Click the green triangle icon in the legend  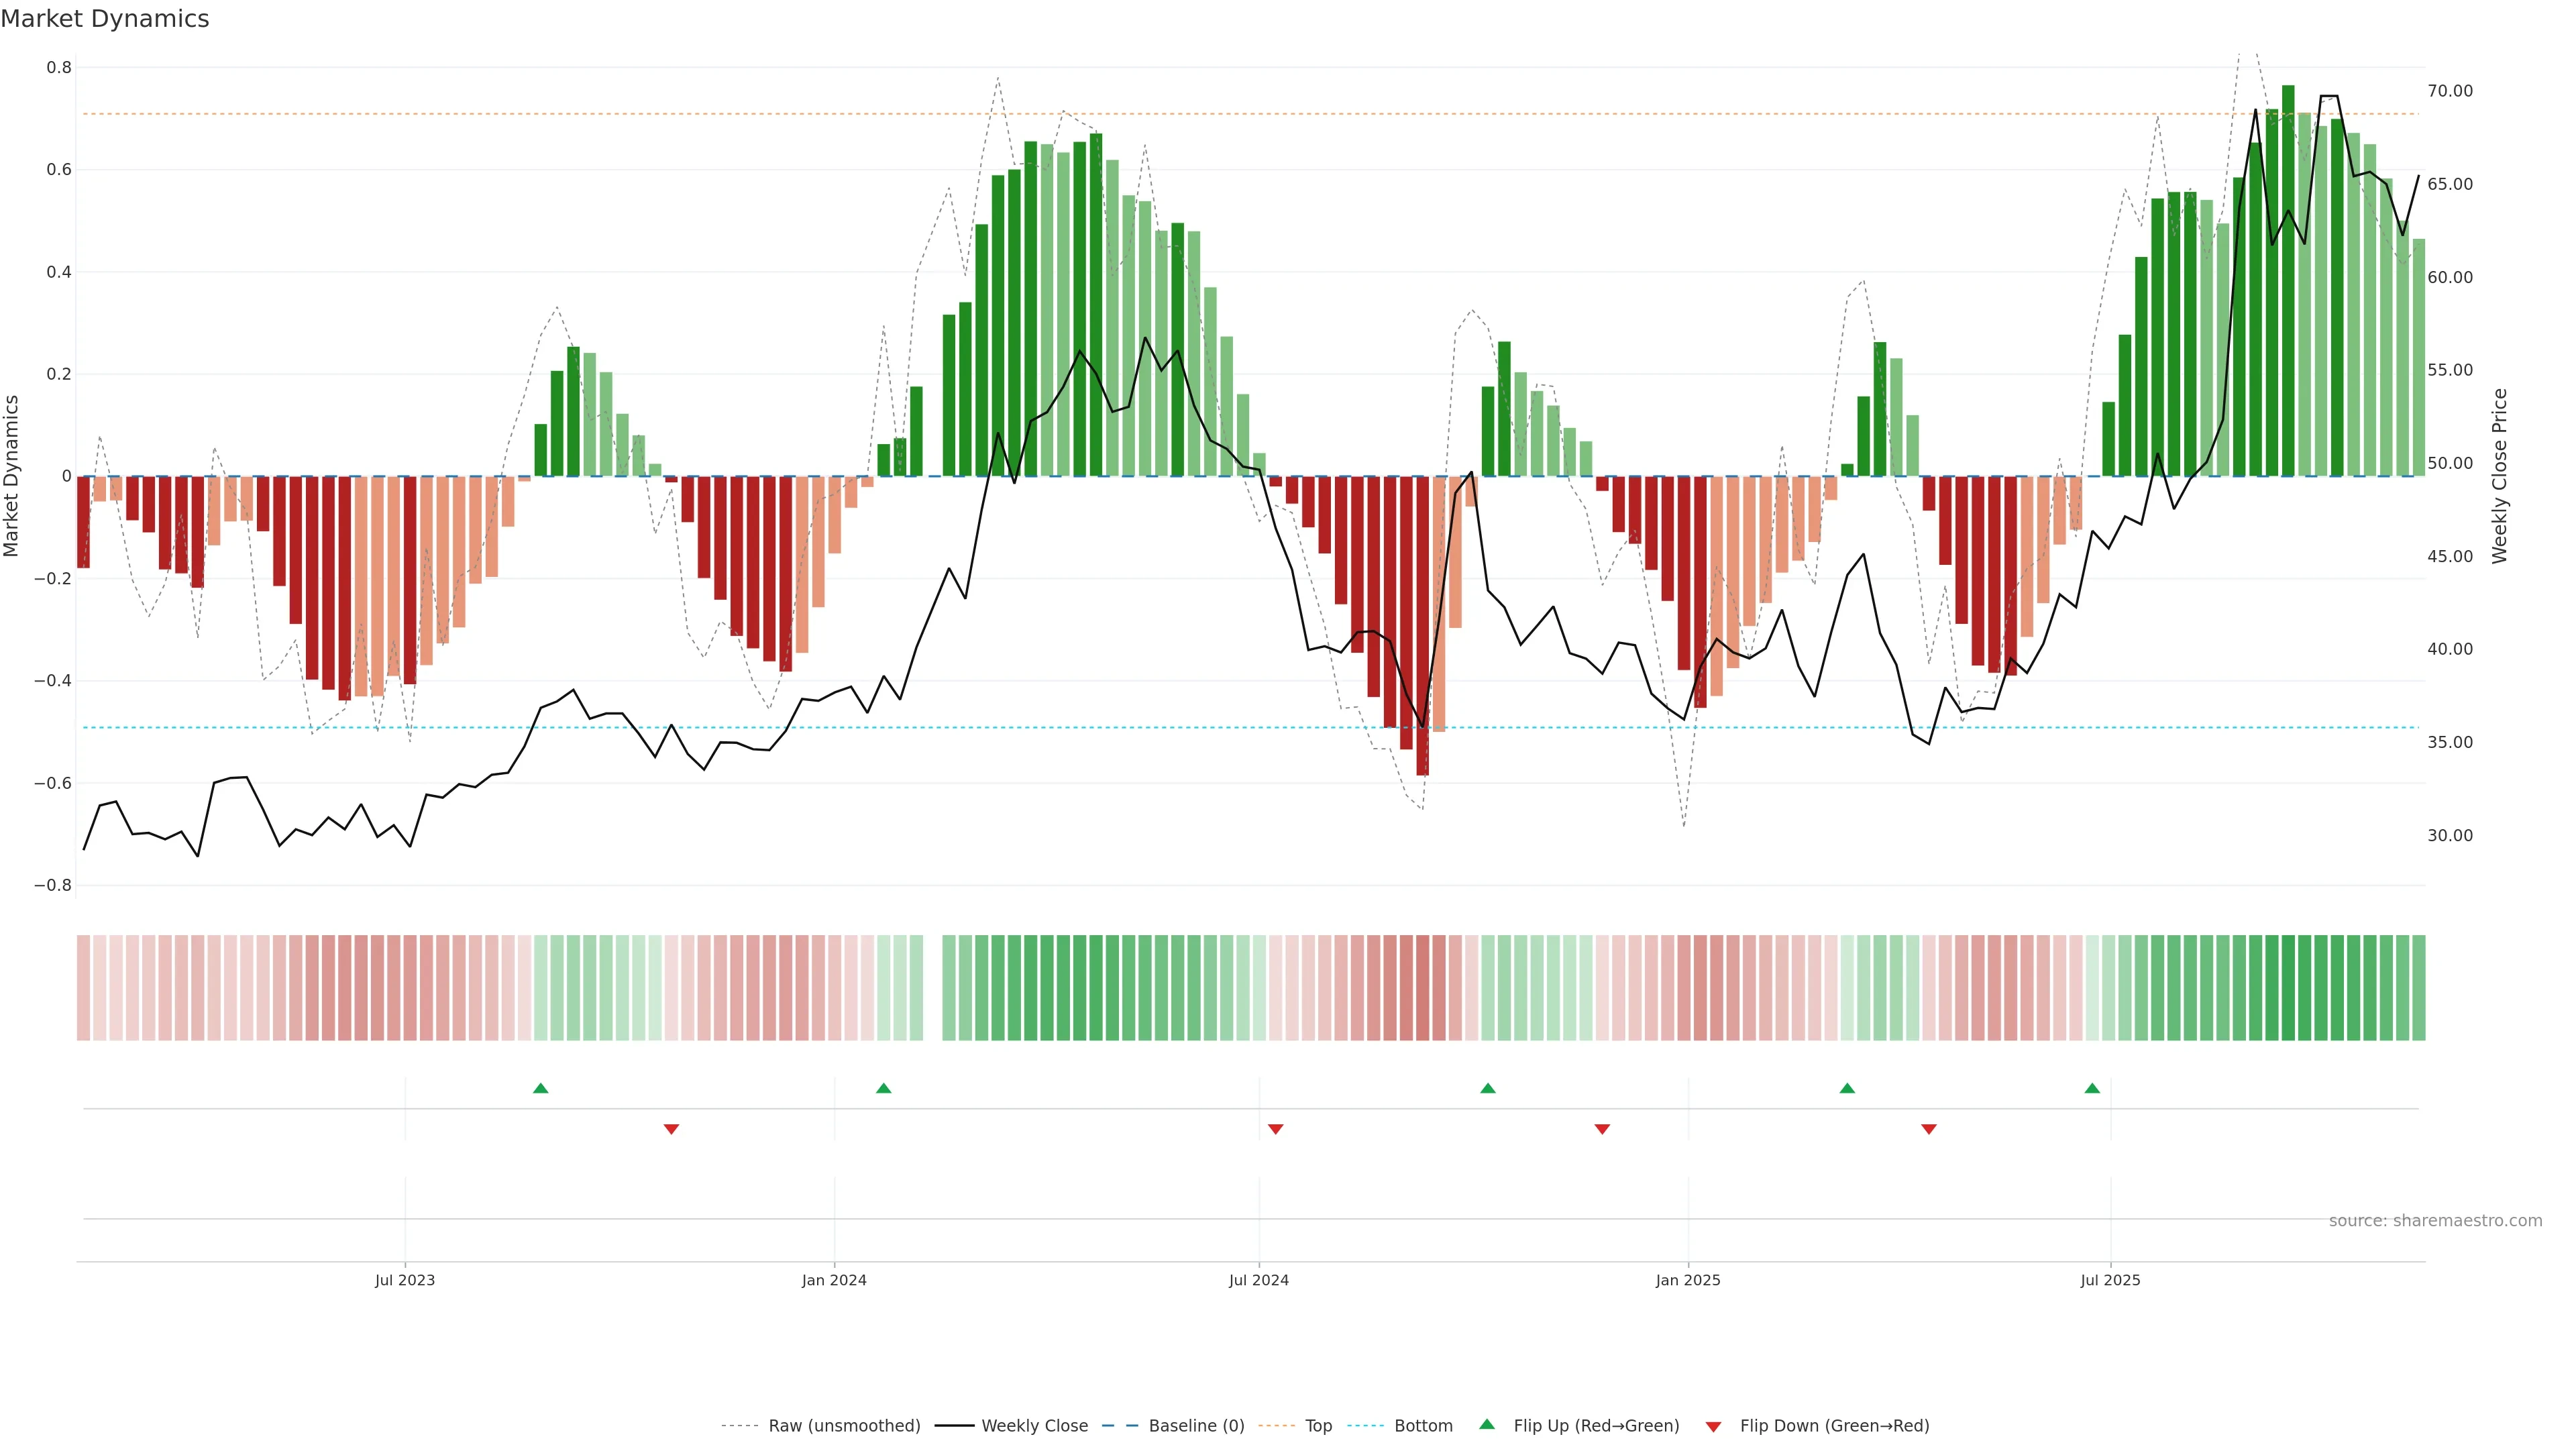pos(1487,1424)
